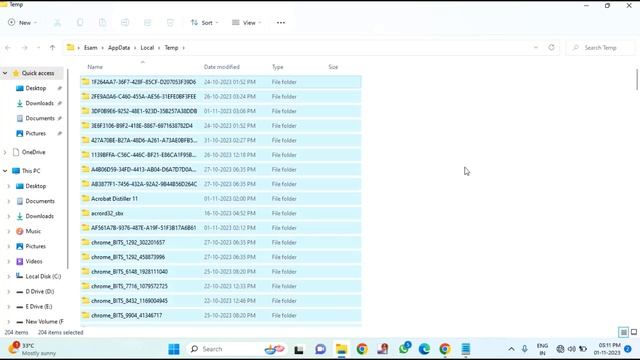Switch to large icons view layout
The image size is (640, 360).
click(634, 333)
